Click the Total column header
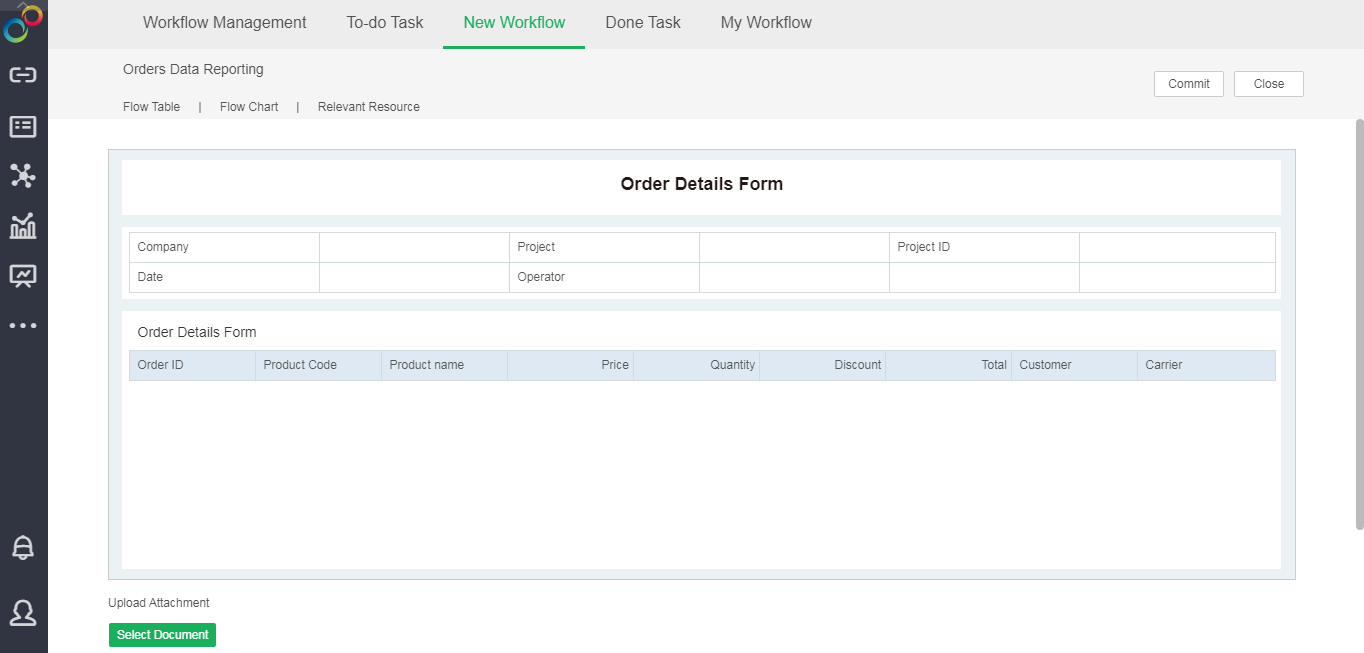This screenshot has width=1364, height=653. [948, 365]
